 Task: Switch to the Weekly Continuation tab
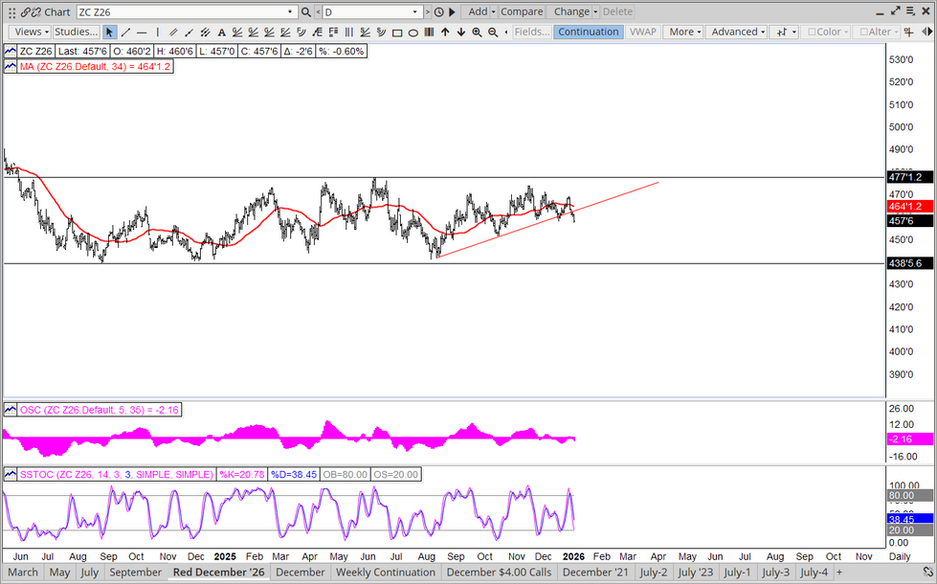[385, 573]
